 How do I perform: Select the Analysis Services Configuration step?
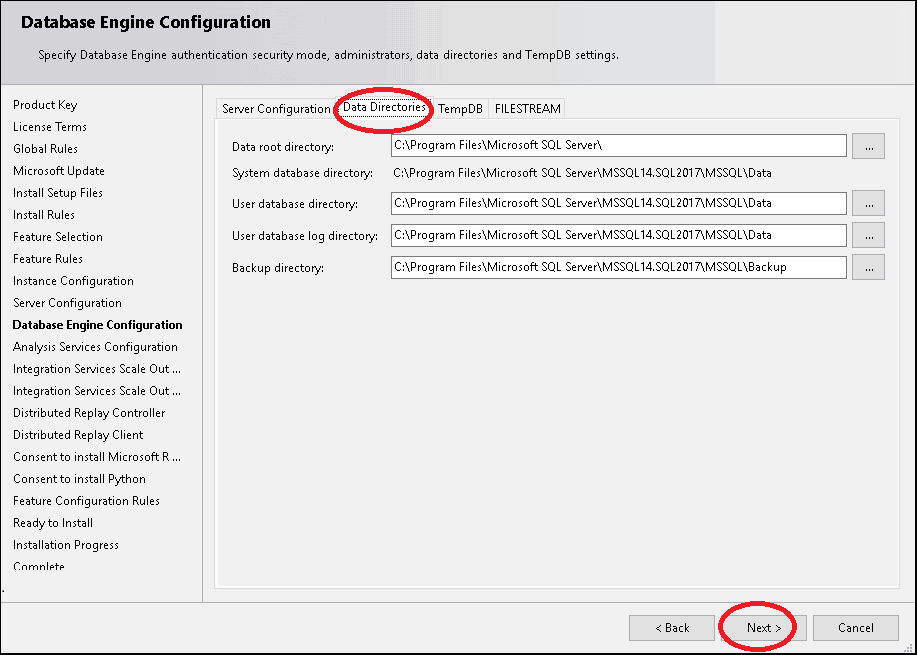[x=95, y=347]
